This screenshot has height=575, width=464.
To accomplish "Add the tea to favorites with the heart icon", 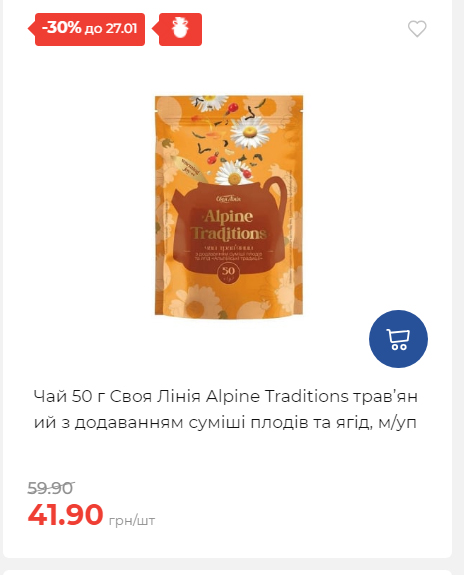I will pyautogui.click(x=417, y=29).
